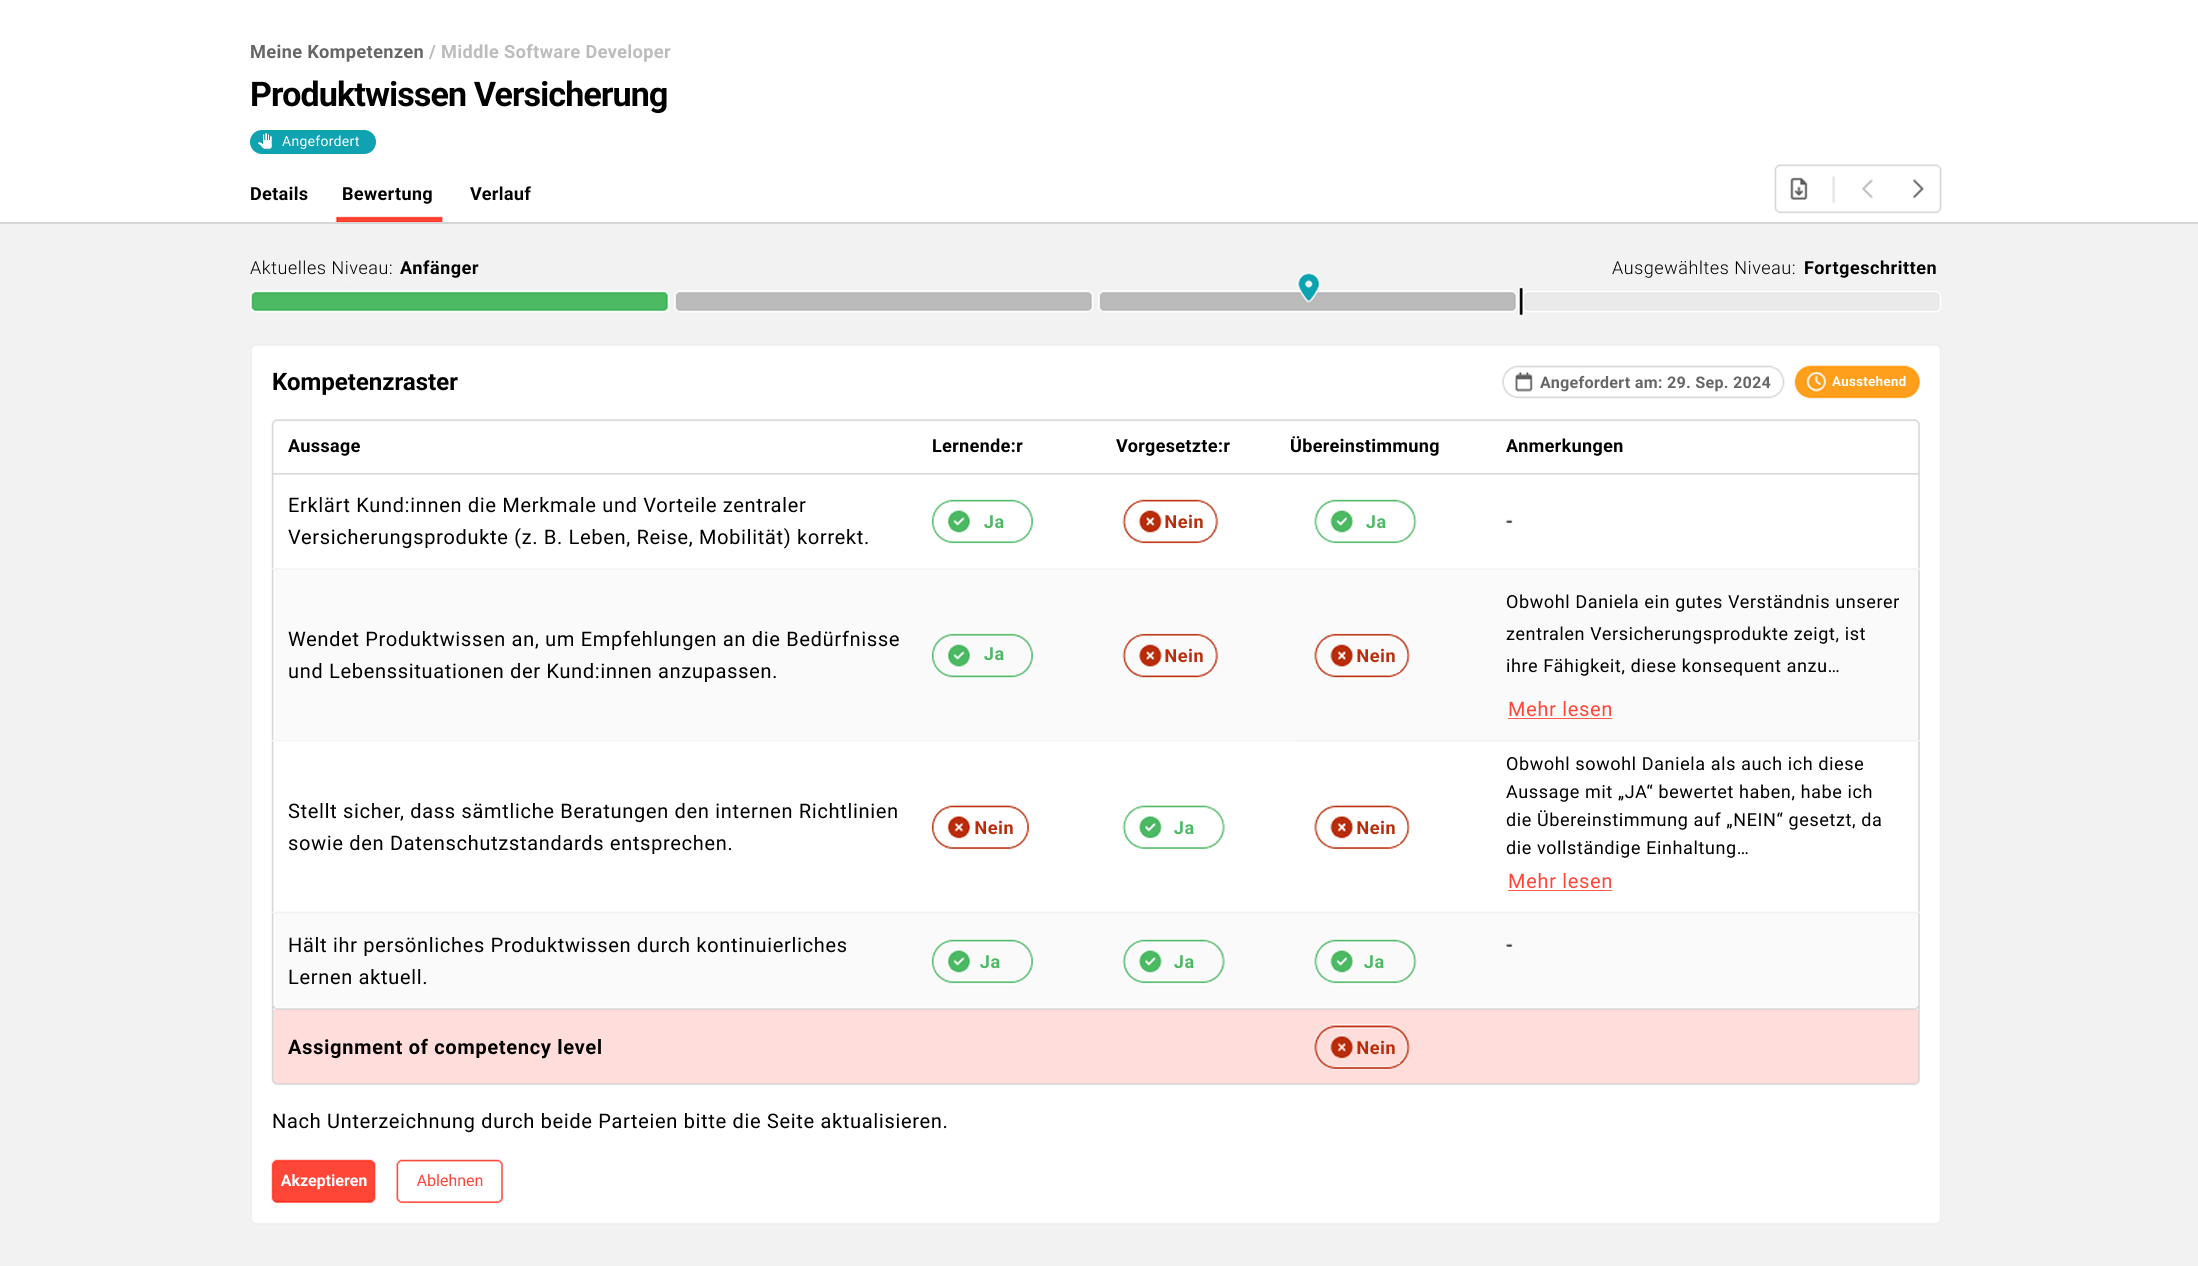Click the red X icon in Assignment row's Nein pill
This screenshot has width=2198, height=1266.
(1342, 1047)
